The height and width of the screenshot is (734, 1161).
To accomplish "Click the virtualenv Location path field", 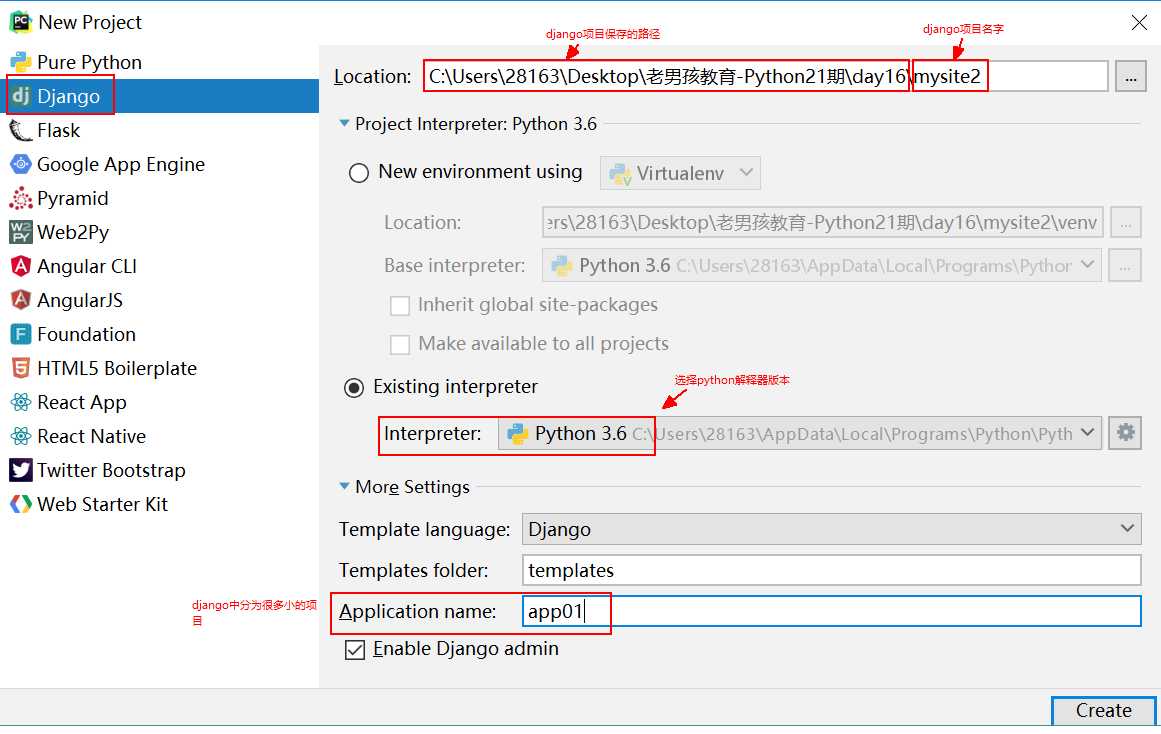I will pos(823,223).
